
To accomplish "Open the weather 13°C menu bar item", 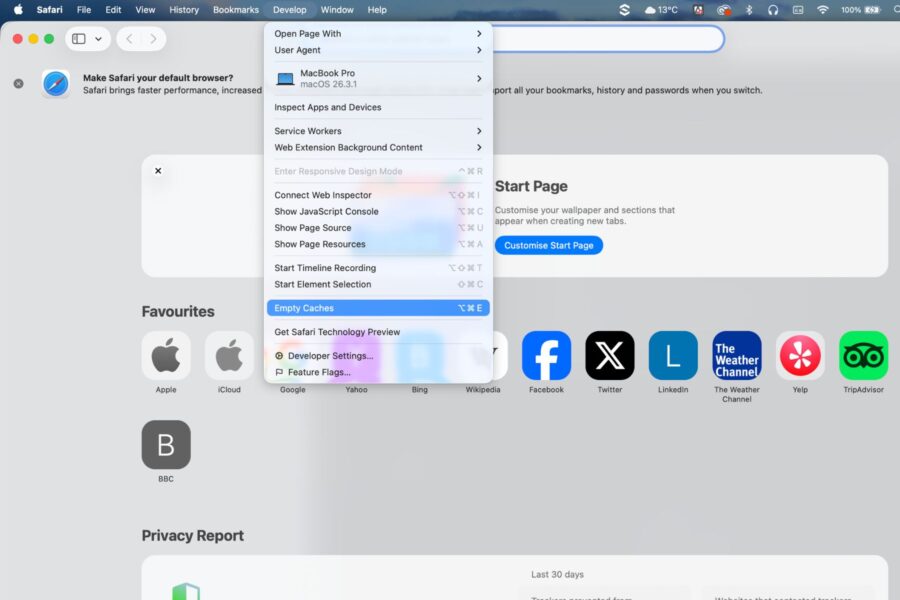I will [661, 10].
